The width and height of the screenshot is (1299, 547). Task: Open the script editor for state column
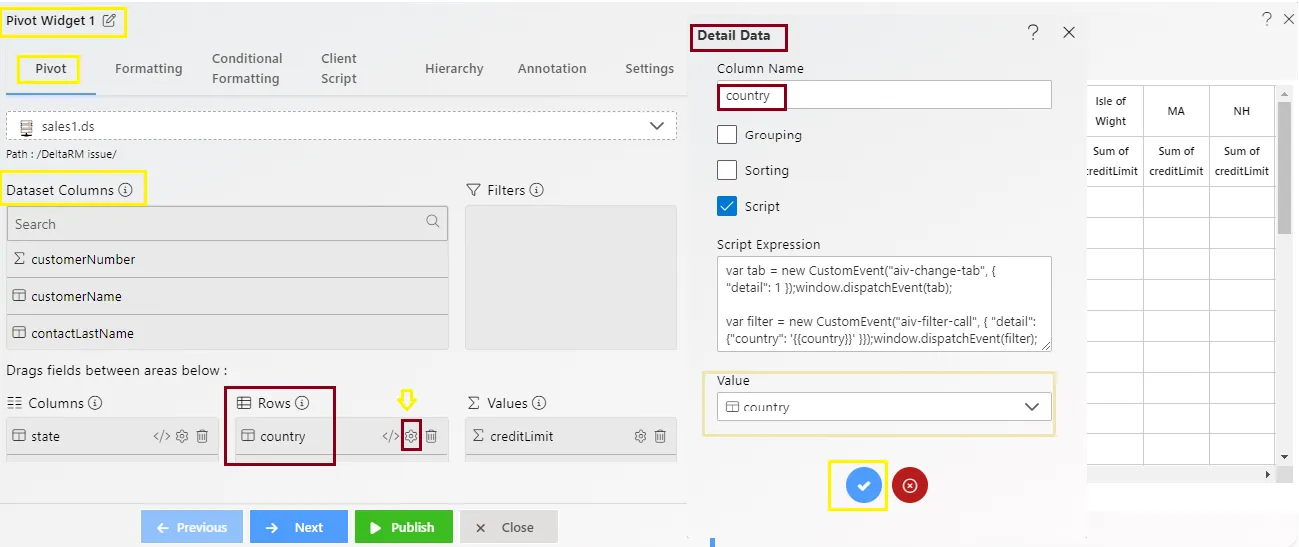[x=161, y=437]
